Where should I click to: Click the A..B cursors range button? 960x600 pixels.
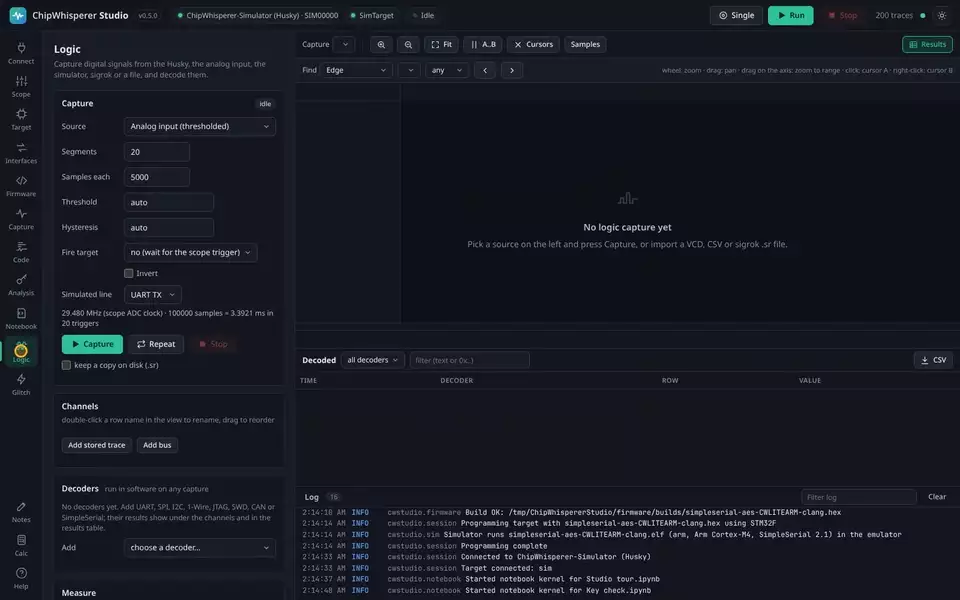pyautogui.click(x=483, y=44)
